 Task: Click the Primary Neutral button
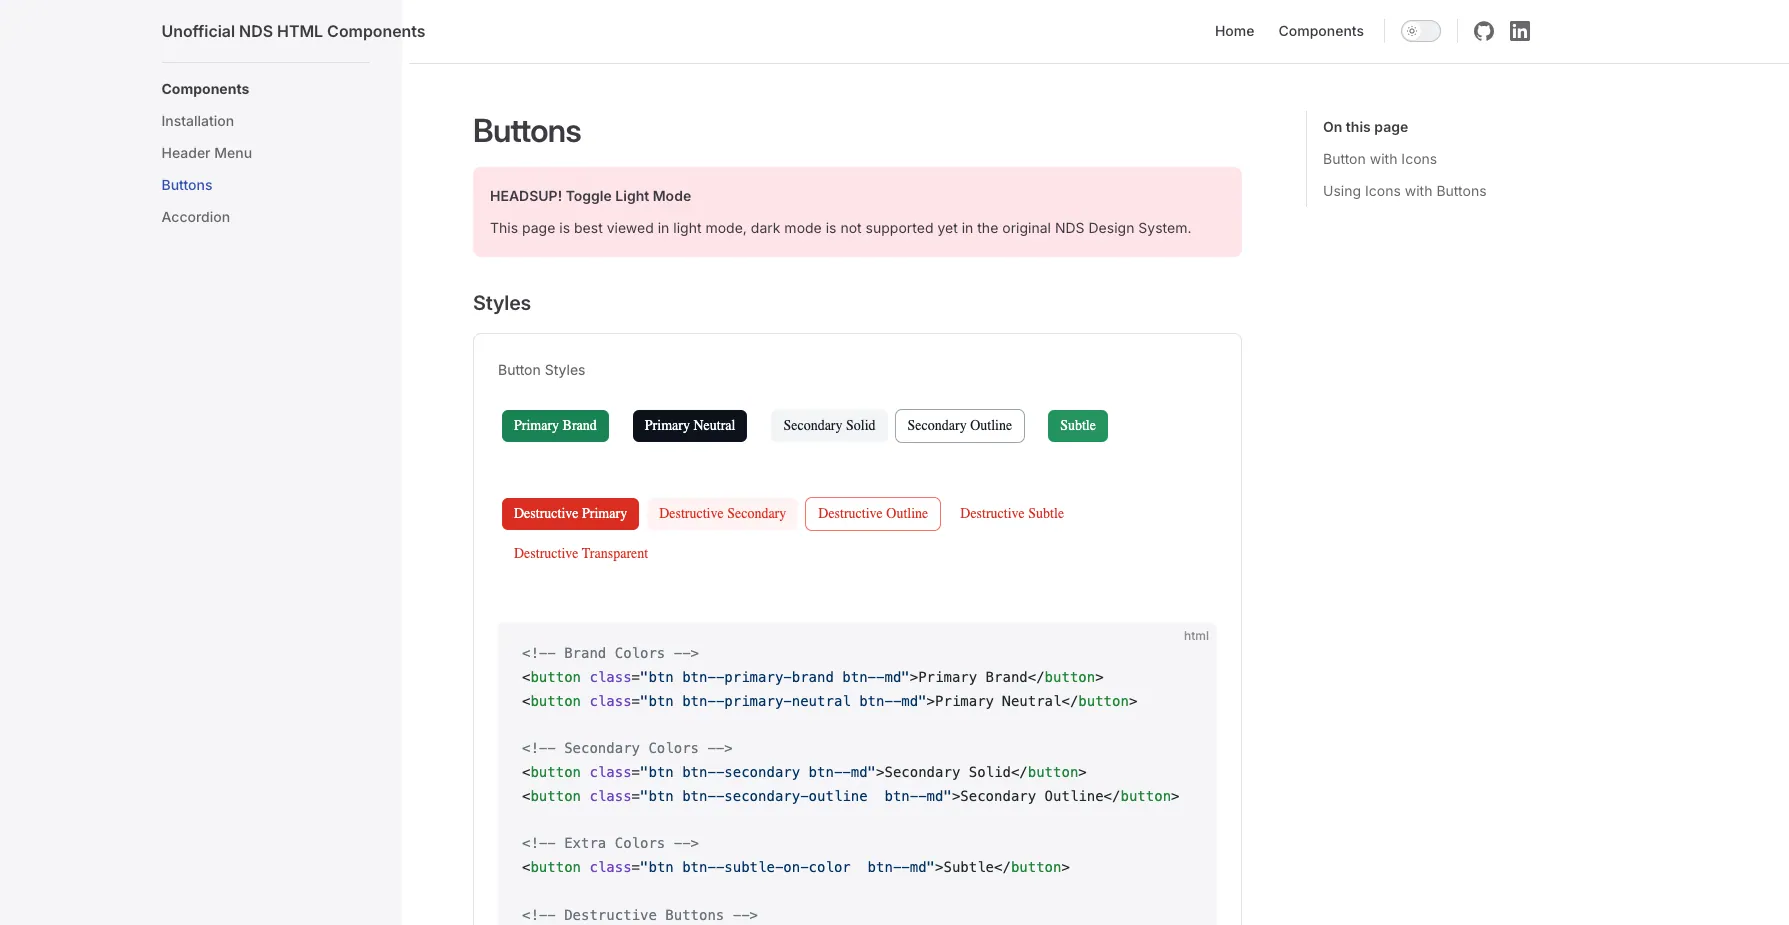(690, 426)
